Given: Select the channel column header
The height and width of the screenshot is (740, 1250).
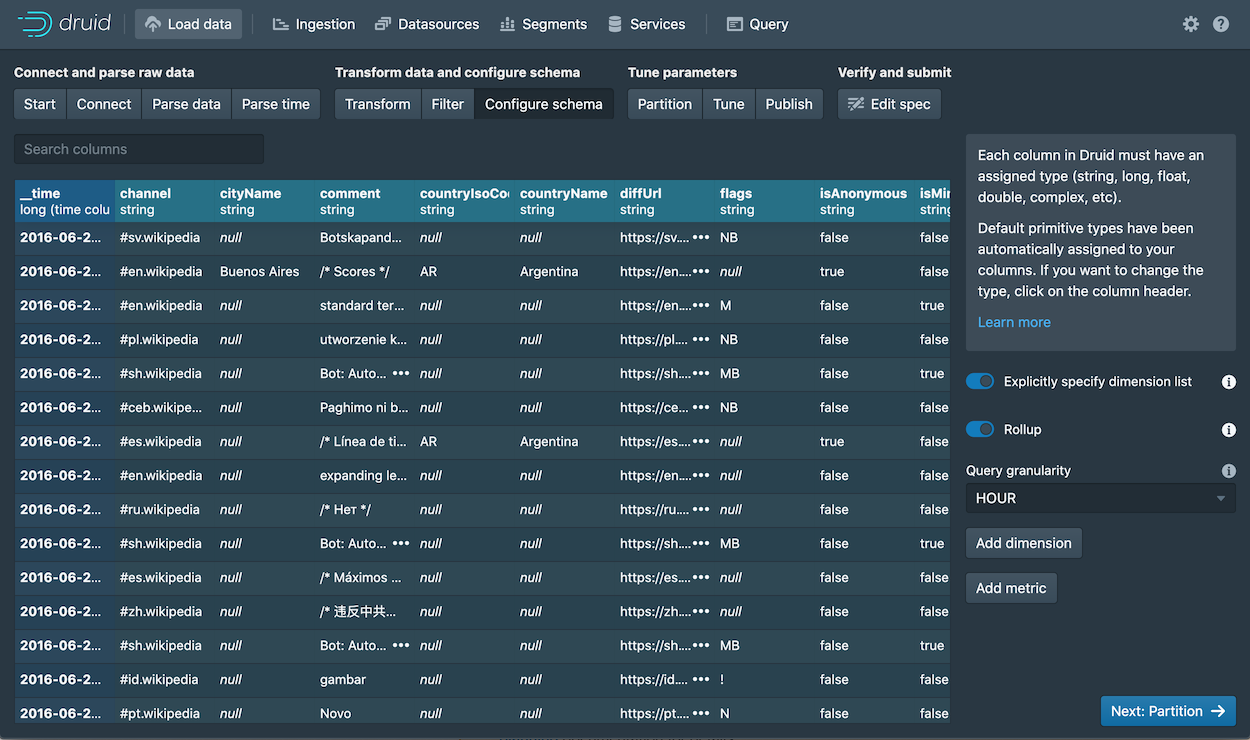Looking at the screenshot, I should point(165,201).
